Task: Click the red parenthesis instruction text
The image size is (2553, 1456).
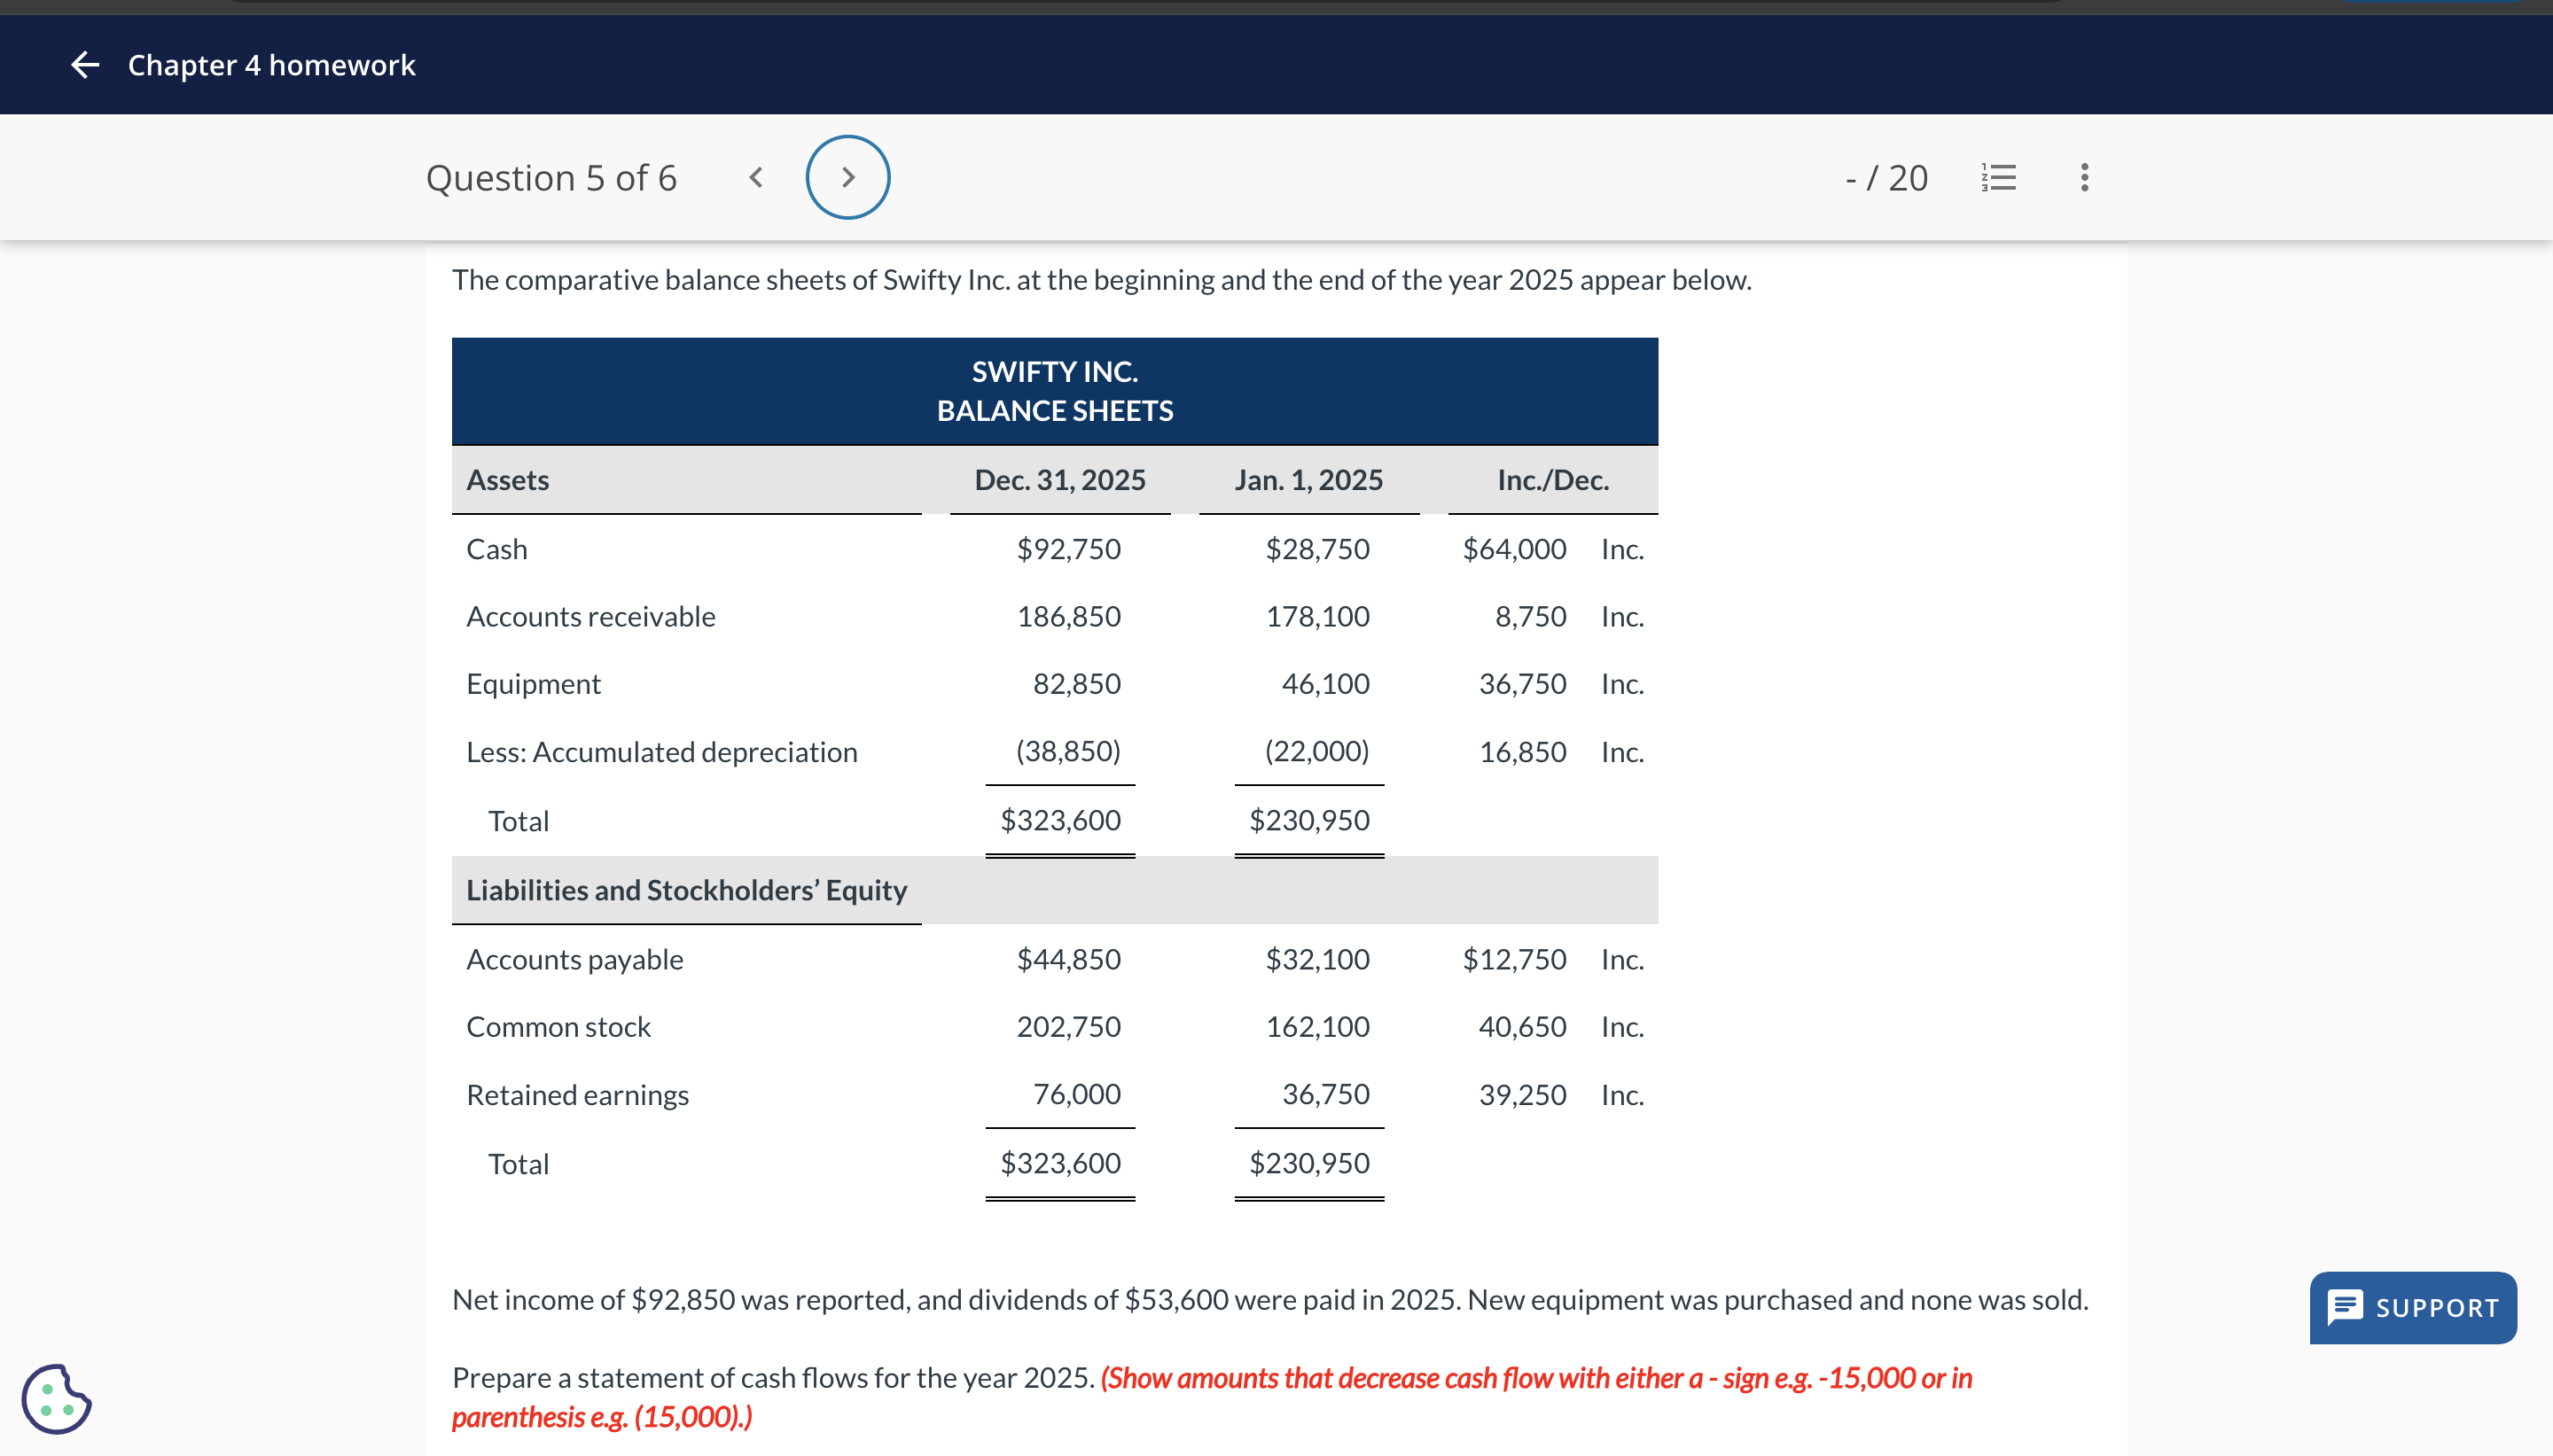Action: coord(1535,1378)
